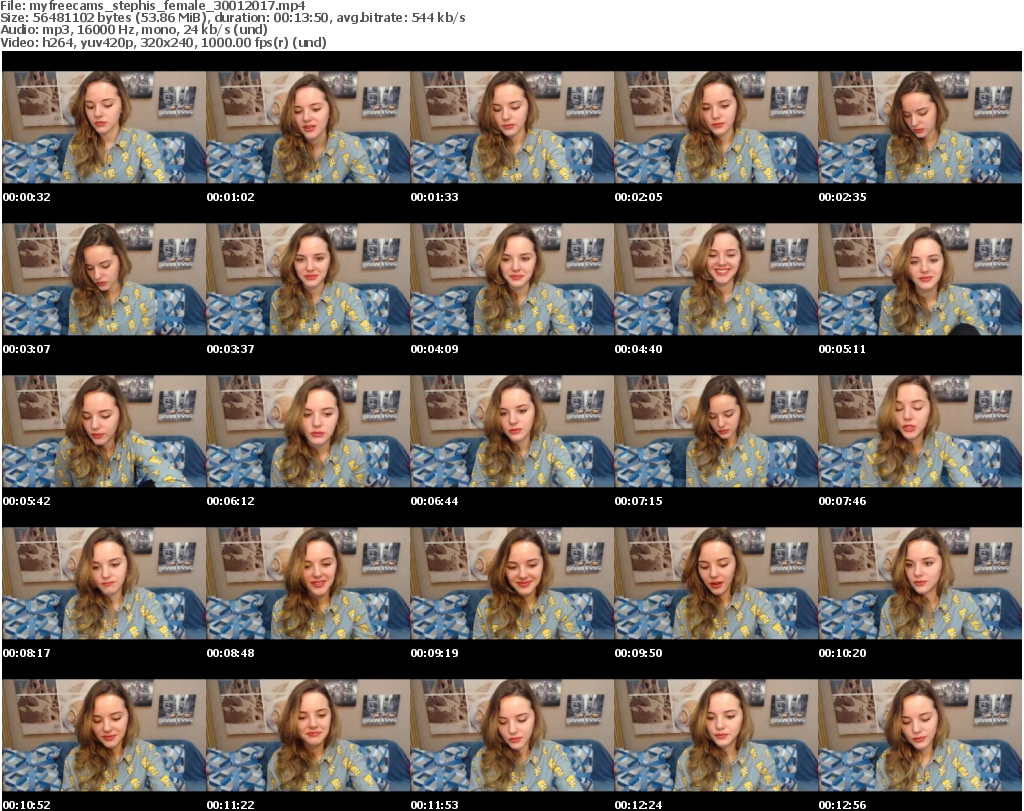Click the 00:12:56 timestamp label

pos(842,805)
